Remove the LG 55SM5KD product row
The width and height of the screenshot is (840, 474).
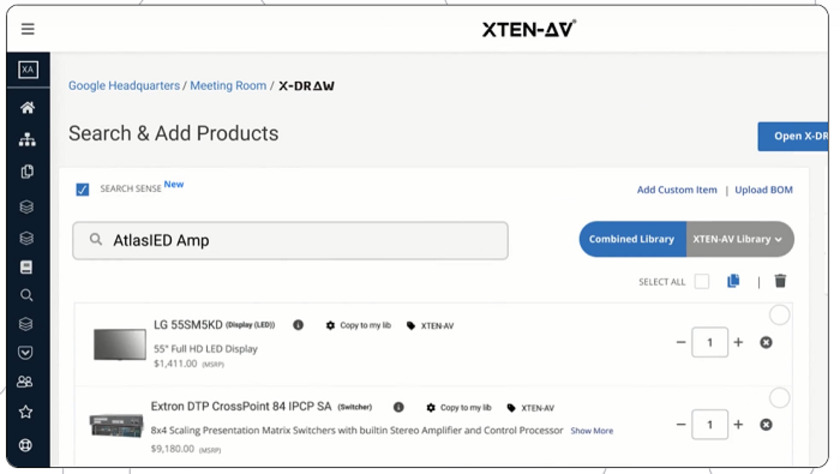tap(766, 343)
